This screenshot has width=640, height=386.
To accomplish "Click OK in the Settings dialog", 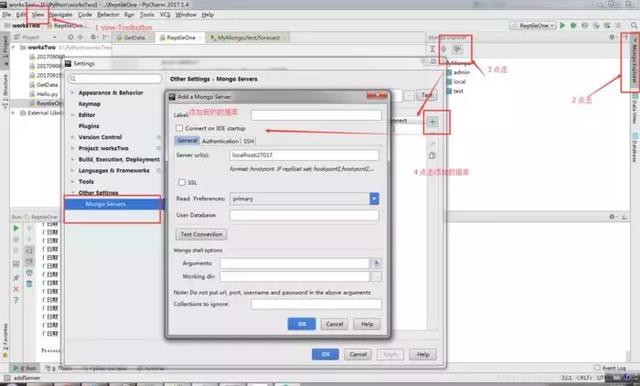I will point(325,354).
